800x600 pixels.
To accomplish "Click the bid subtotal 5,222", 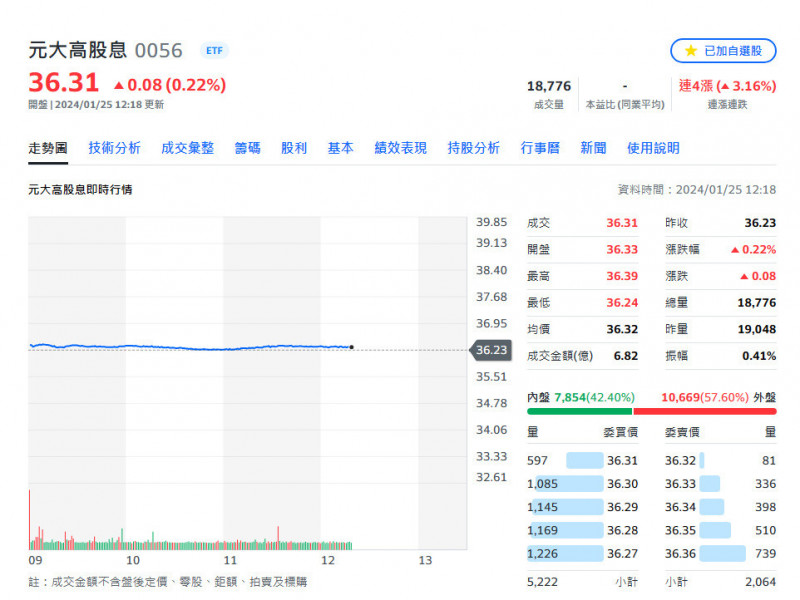I will [542, 582].
